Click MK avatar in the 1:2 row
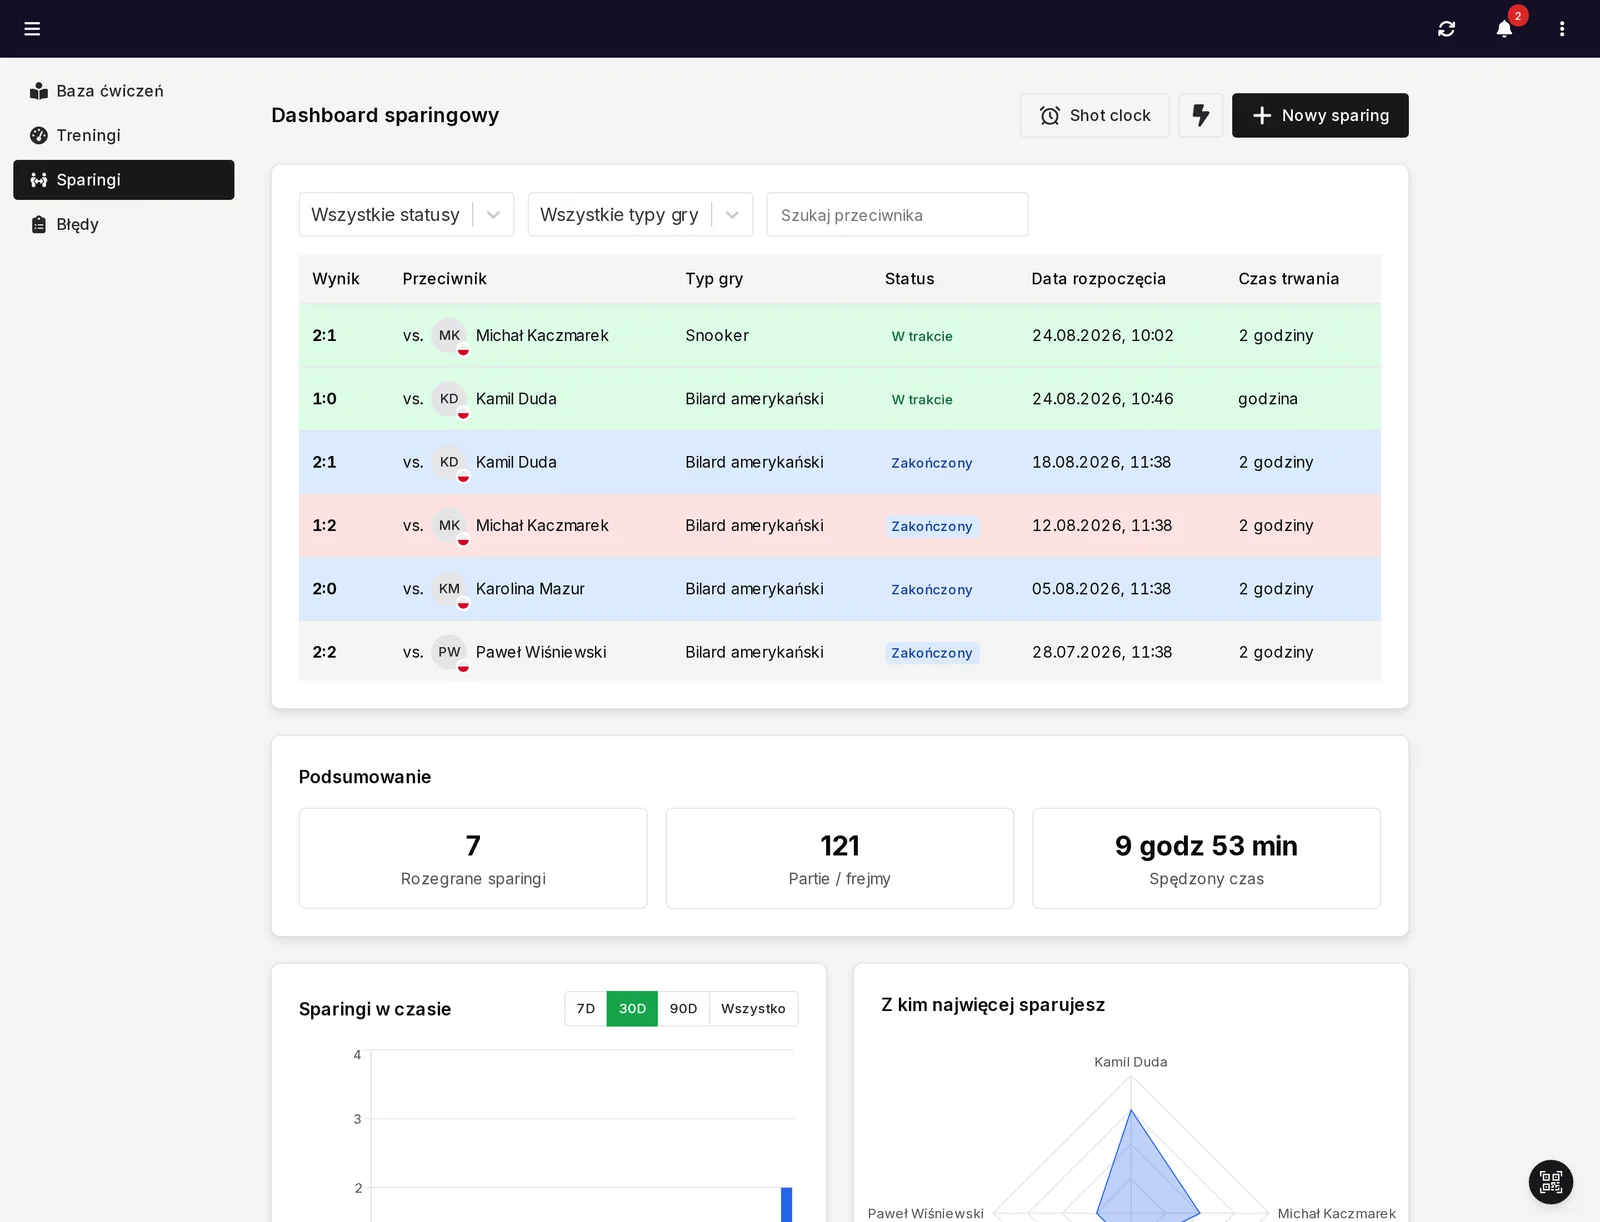Viewport: 1600px width, 1222px height. 450,526
